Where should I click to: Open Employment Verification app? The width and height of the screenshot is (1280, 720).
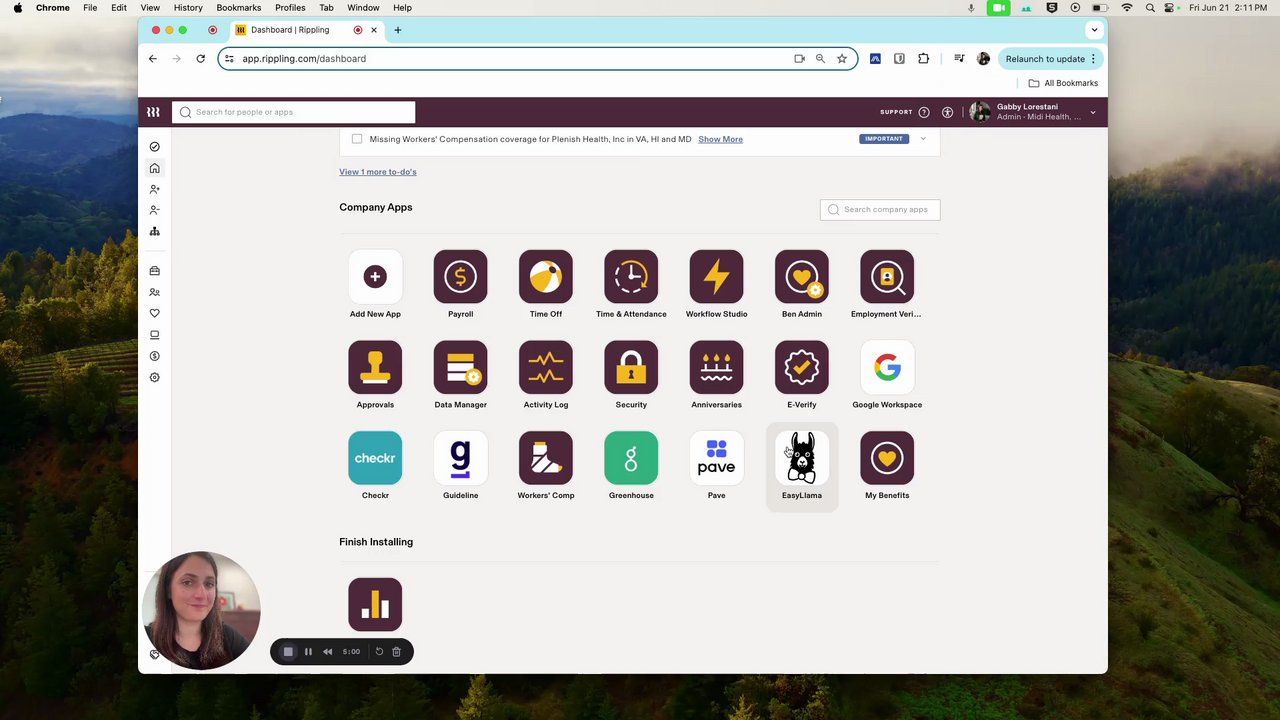click(887, 277)
